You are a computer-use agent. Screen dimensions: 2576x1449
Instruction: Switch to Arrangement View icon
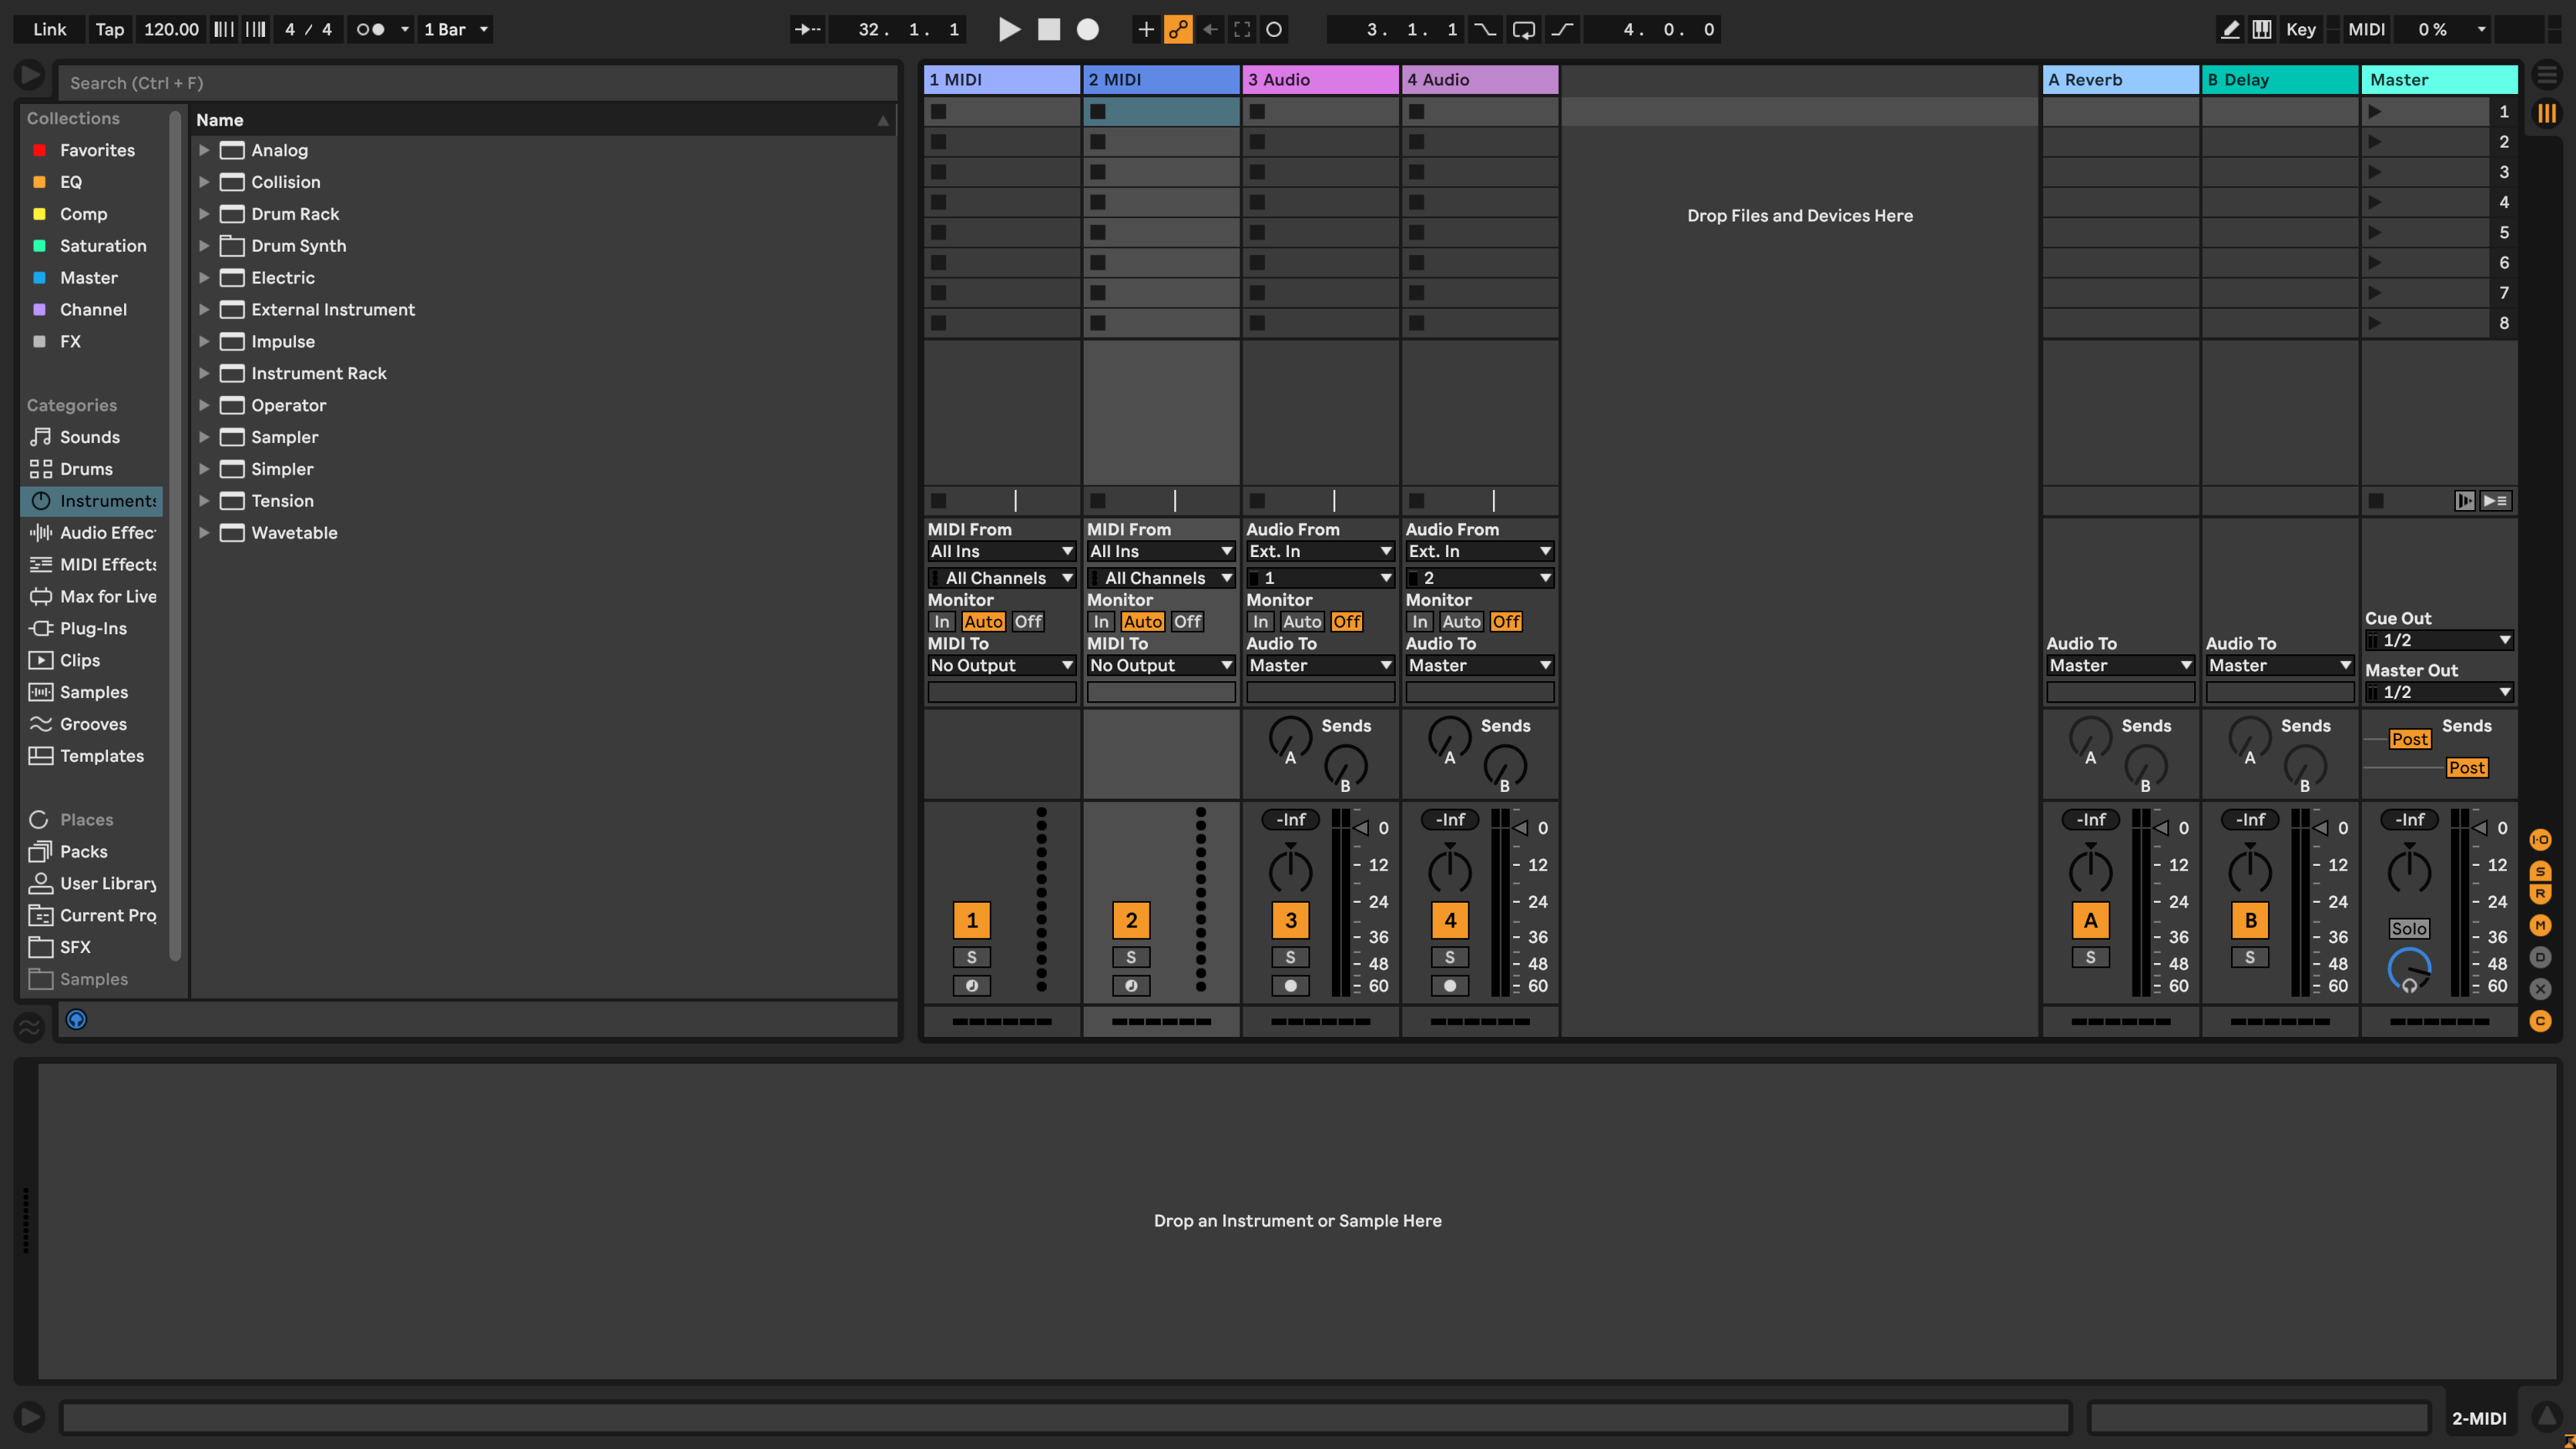(2547, 75)
